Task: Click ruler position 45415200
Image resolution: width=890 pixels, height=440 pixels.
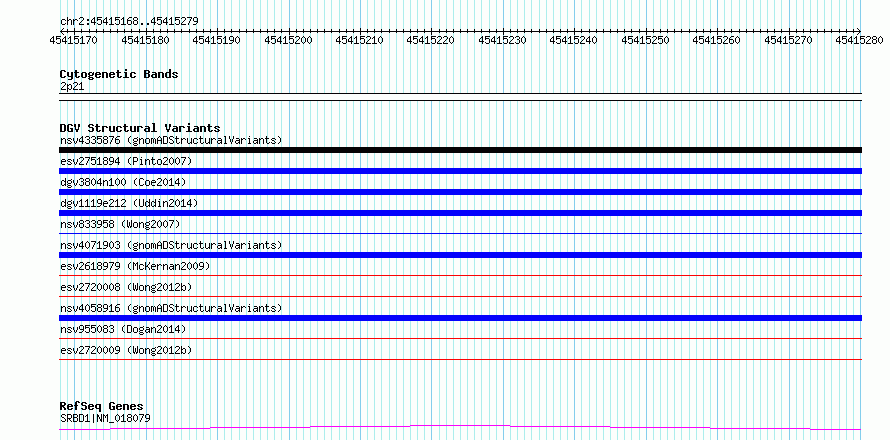Action: point(288,40)
